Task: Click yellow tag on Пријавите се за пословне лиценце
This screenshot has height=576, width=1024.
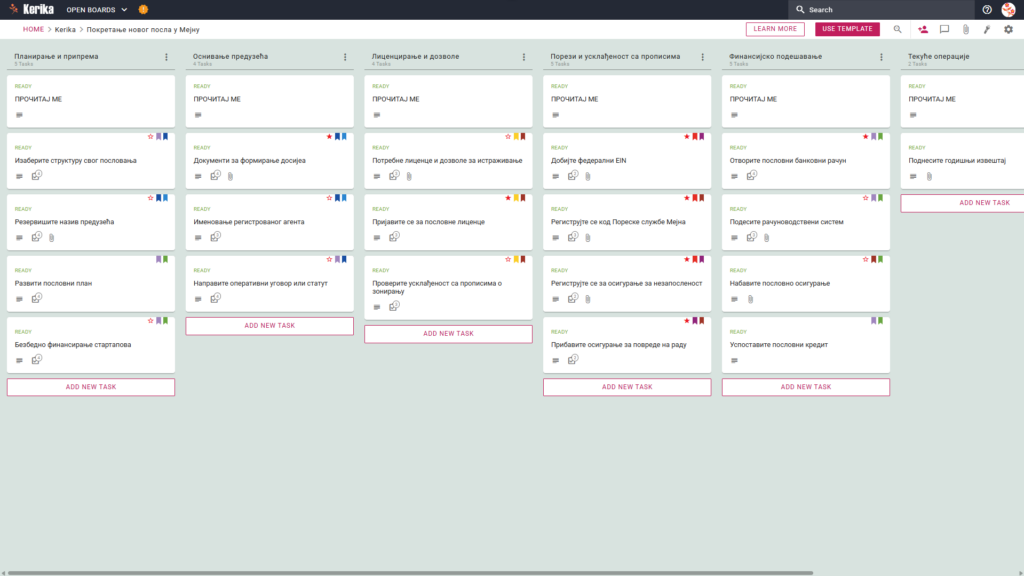Action: point(516,198)
